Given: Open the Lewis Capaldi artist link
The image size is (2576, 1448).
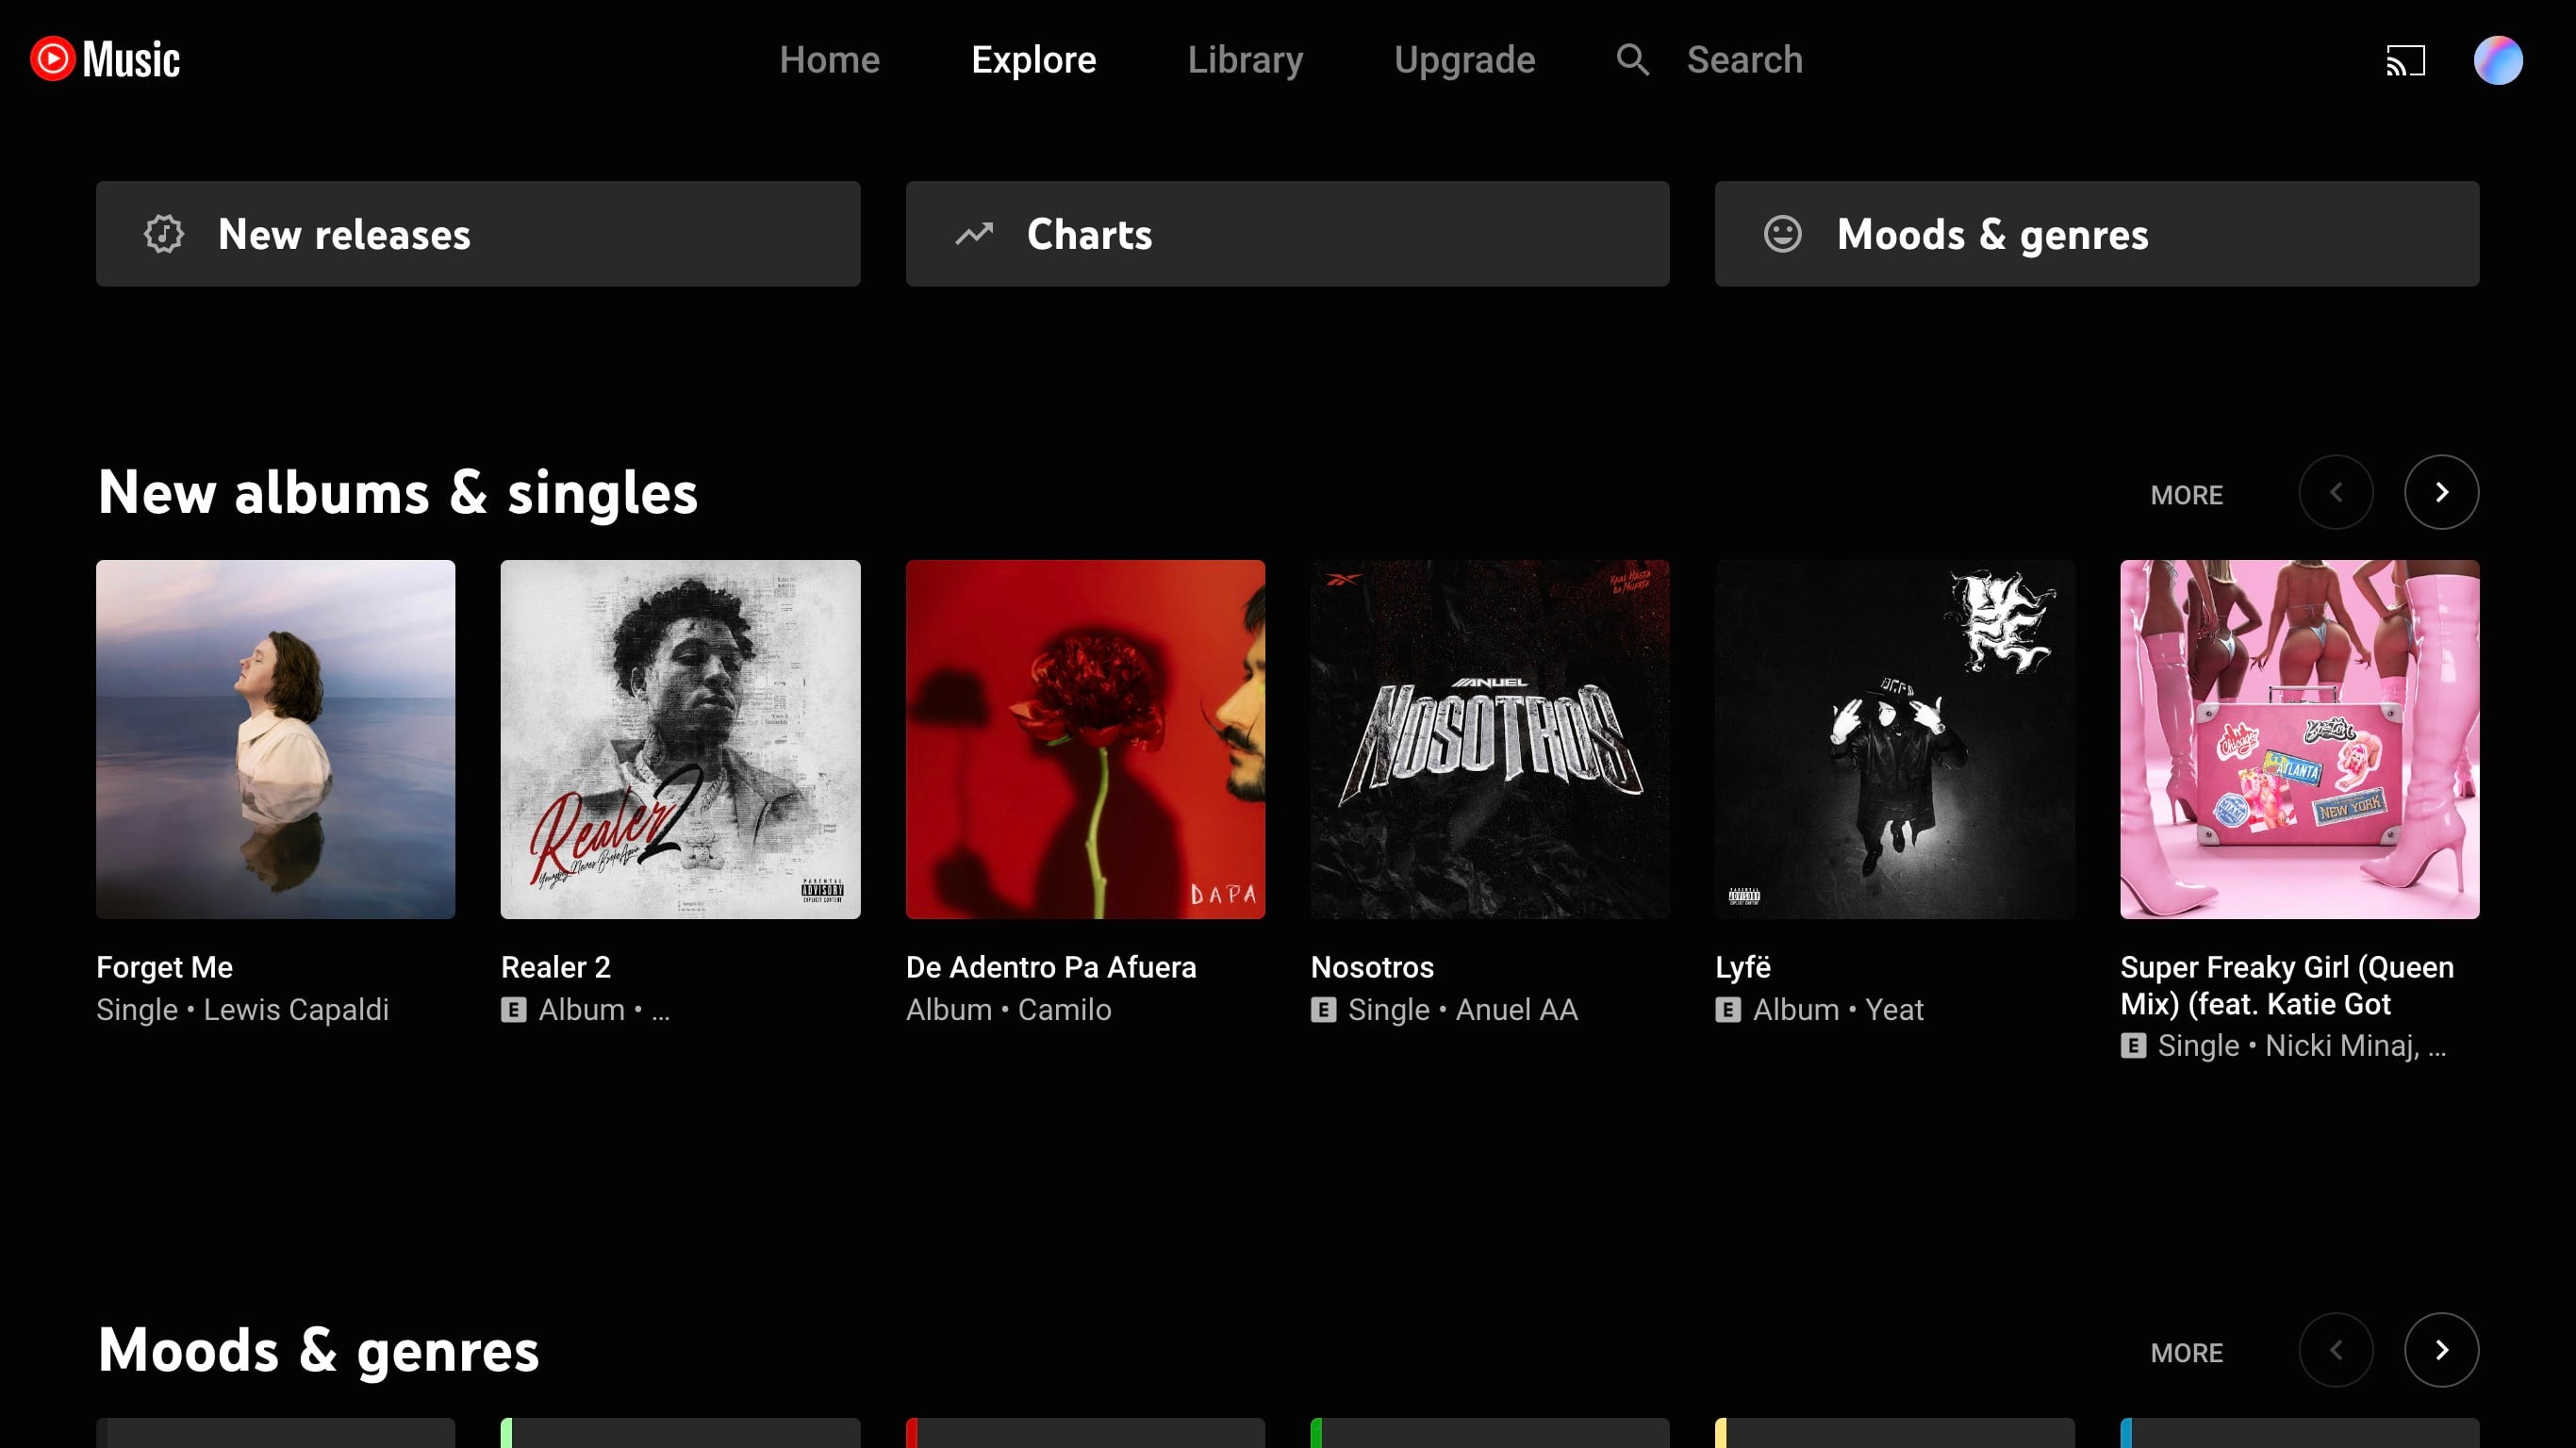Looking at the screenshot, I should pos(296,1010).
